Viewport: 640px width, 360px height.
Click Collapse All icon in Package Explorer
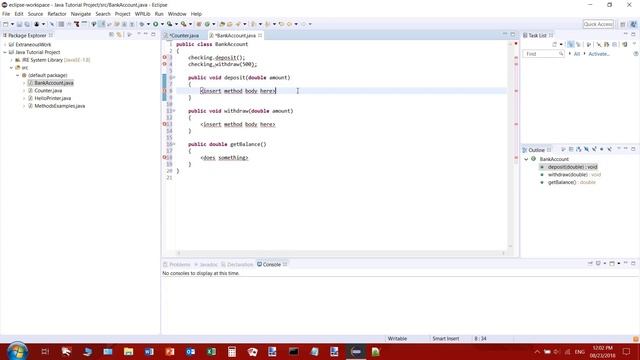click(x=111, y=35)
